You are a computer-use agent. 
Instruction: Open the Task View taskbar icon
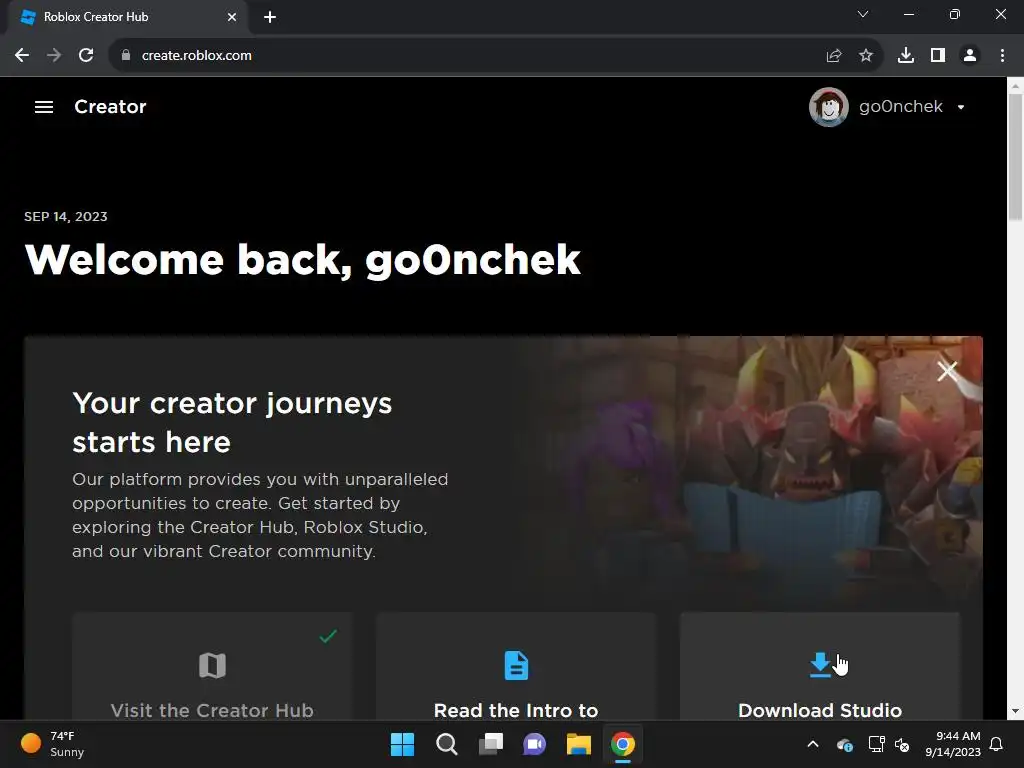tap(490, 744)
